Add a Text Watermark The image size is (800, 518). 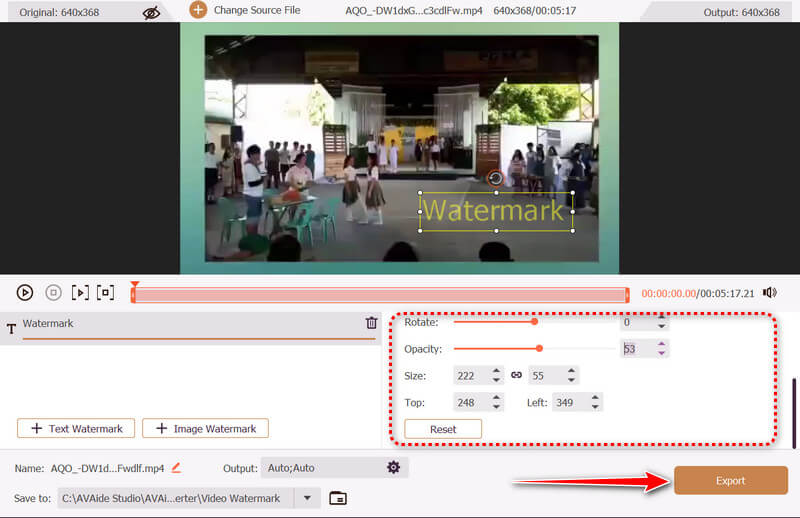76,429
